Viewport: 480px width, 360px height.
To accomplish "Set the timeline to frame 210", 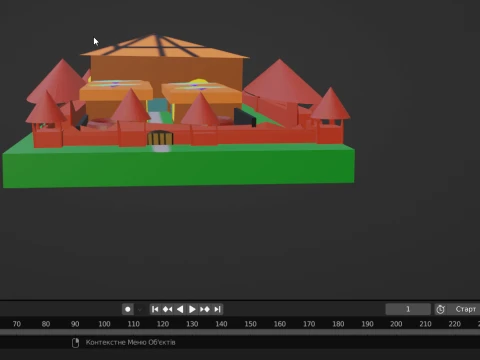I will click(425, 324).
